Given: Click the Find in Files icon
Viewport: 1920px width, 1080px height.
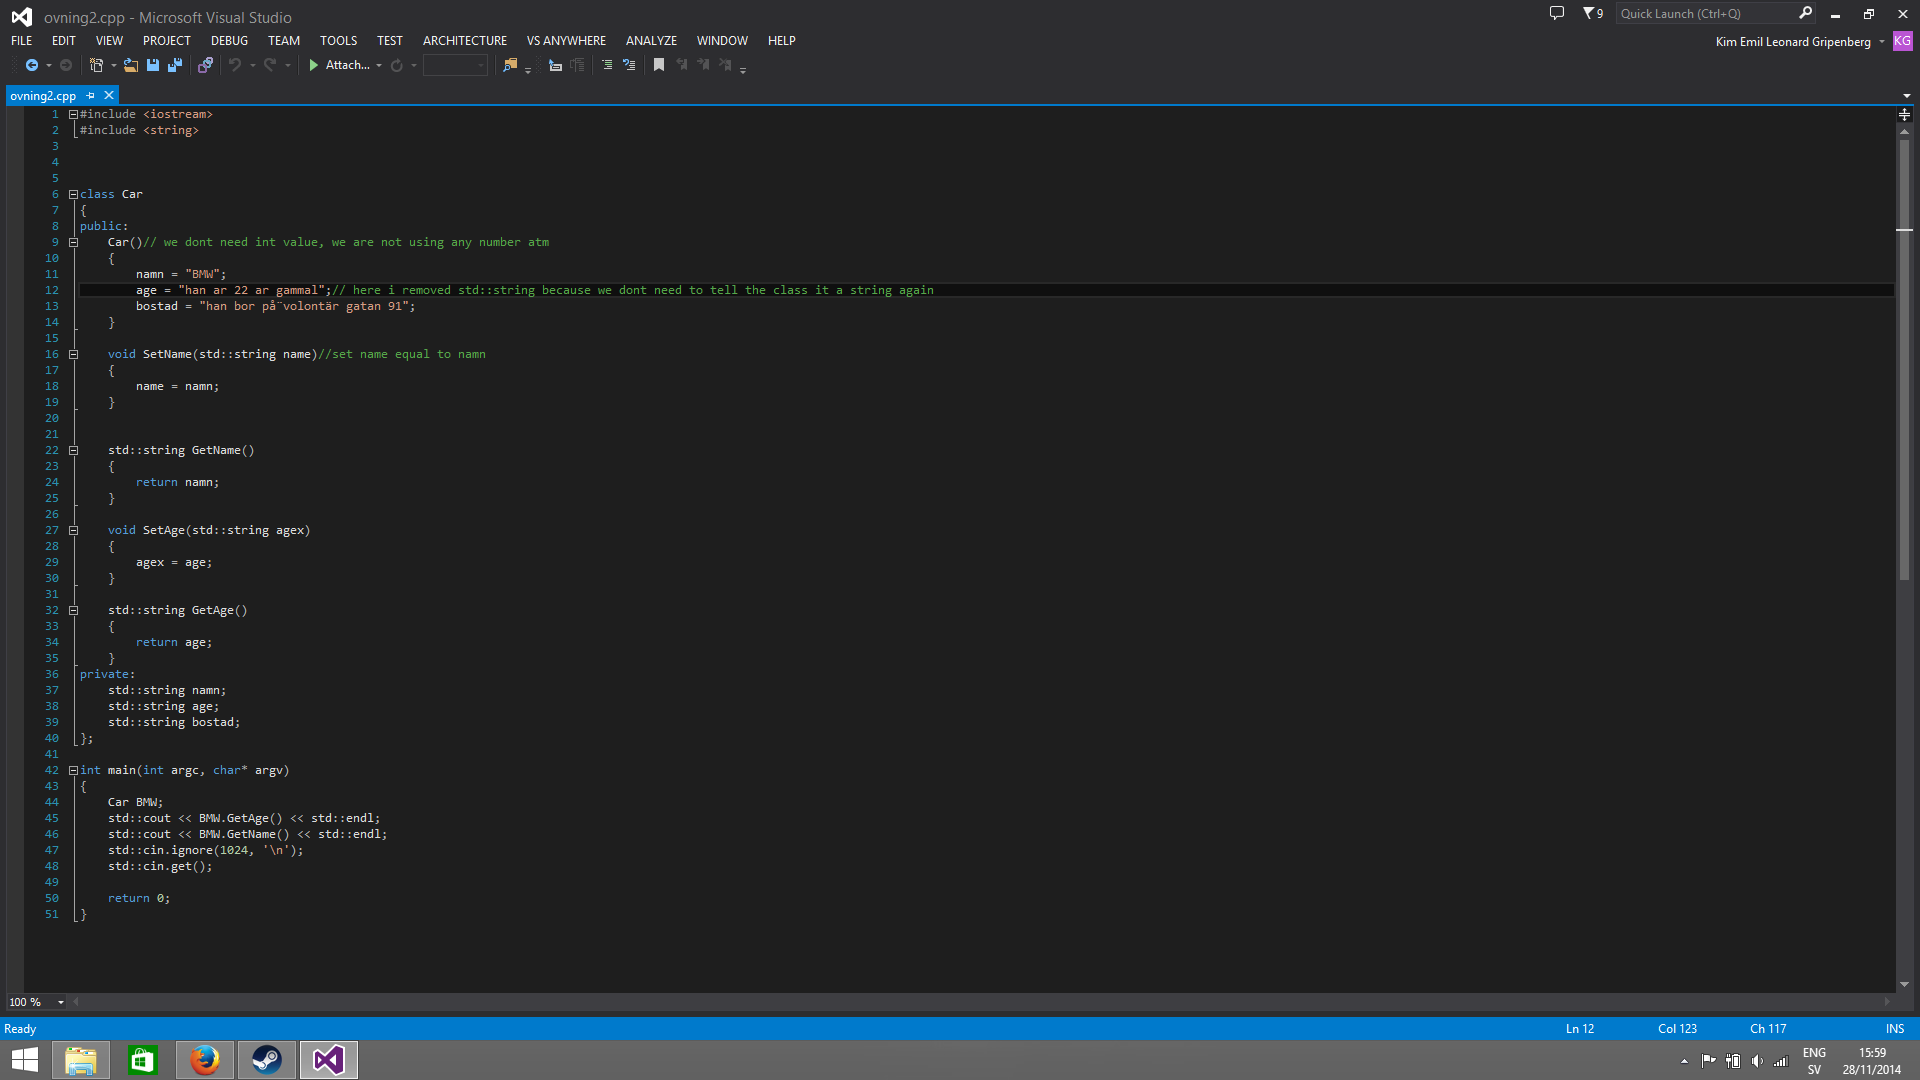Looking at the screenshot, I should [x=510, y=65].
